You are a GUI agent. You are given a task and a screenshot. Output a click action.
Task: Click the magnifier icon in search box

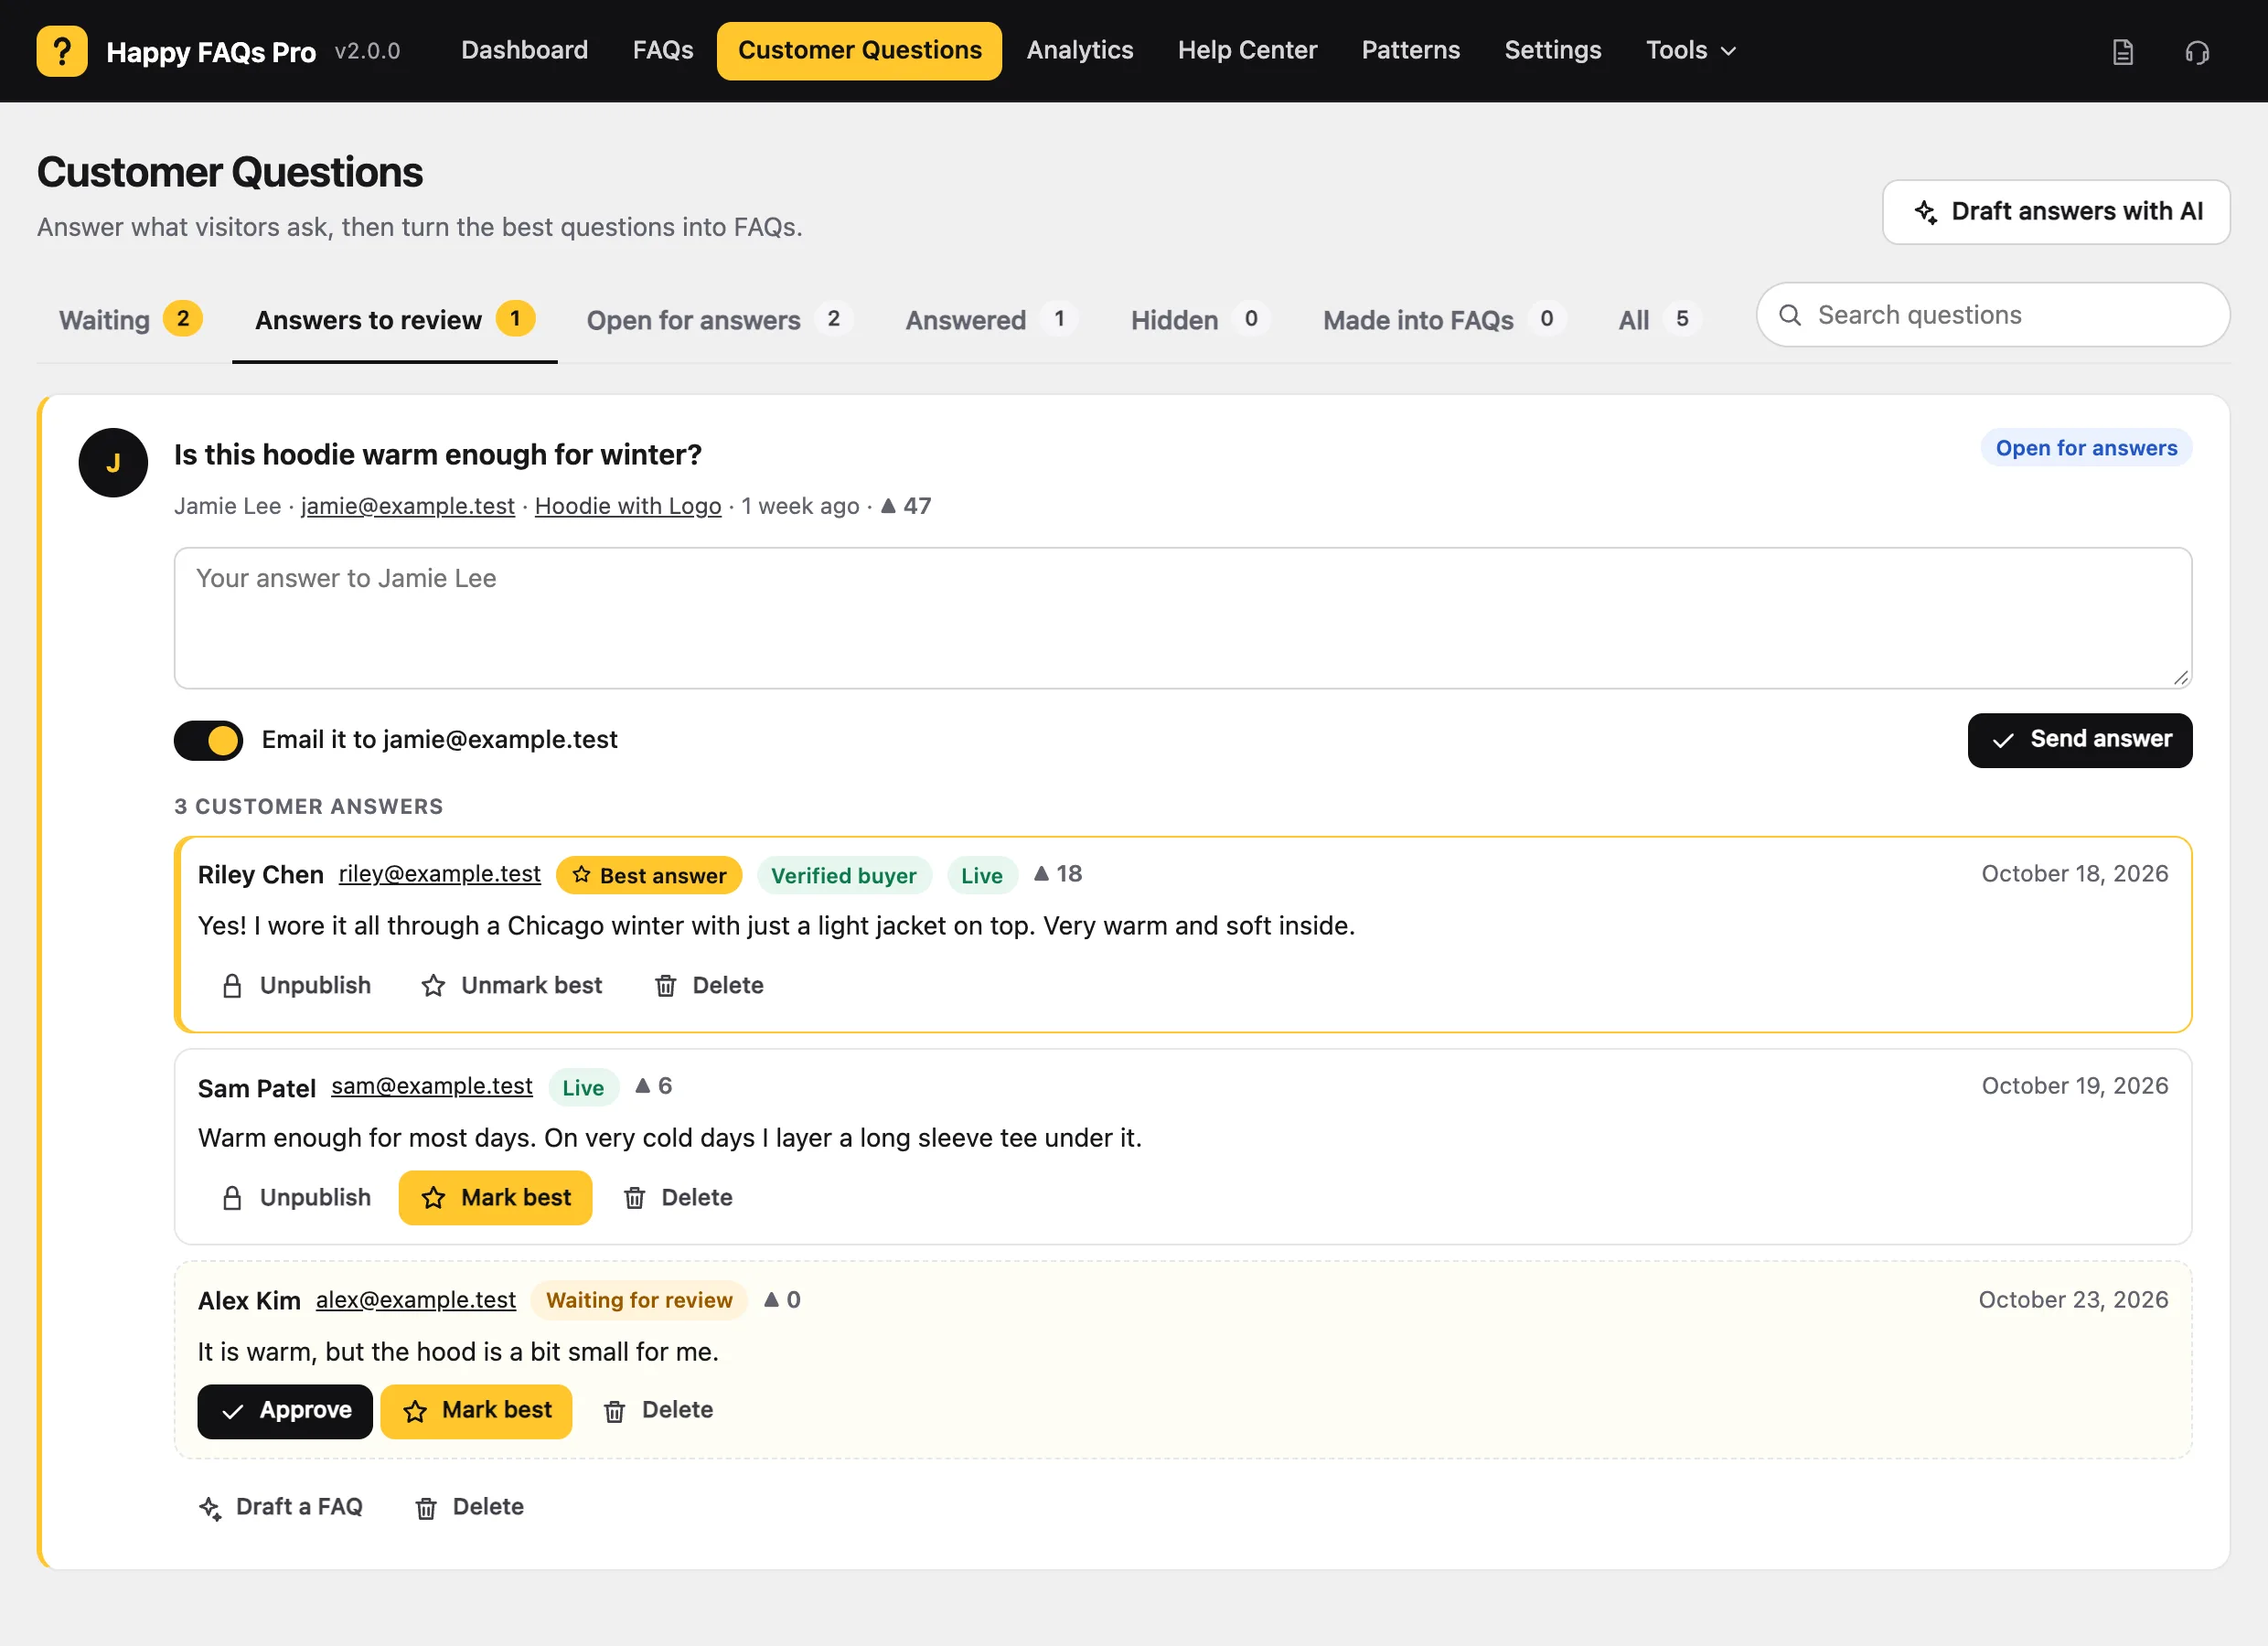[1790, 315]
